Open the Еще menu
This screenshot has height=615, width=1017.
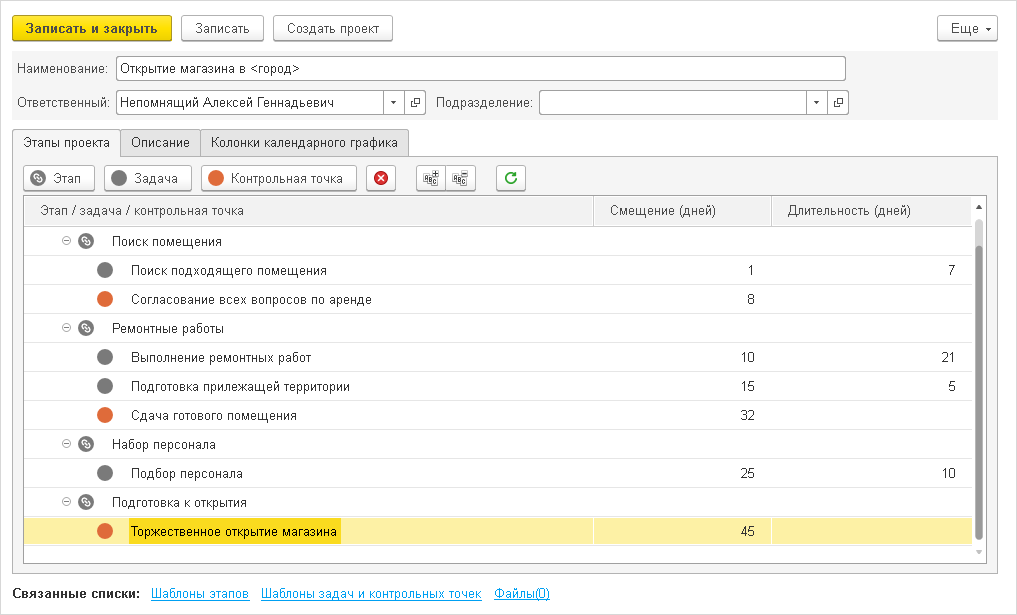click(967, 29)
